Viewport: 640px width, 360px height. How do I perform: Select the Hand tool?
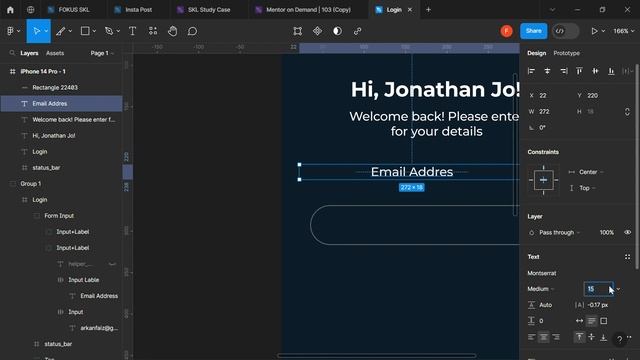click(173, 31)
